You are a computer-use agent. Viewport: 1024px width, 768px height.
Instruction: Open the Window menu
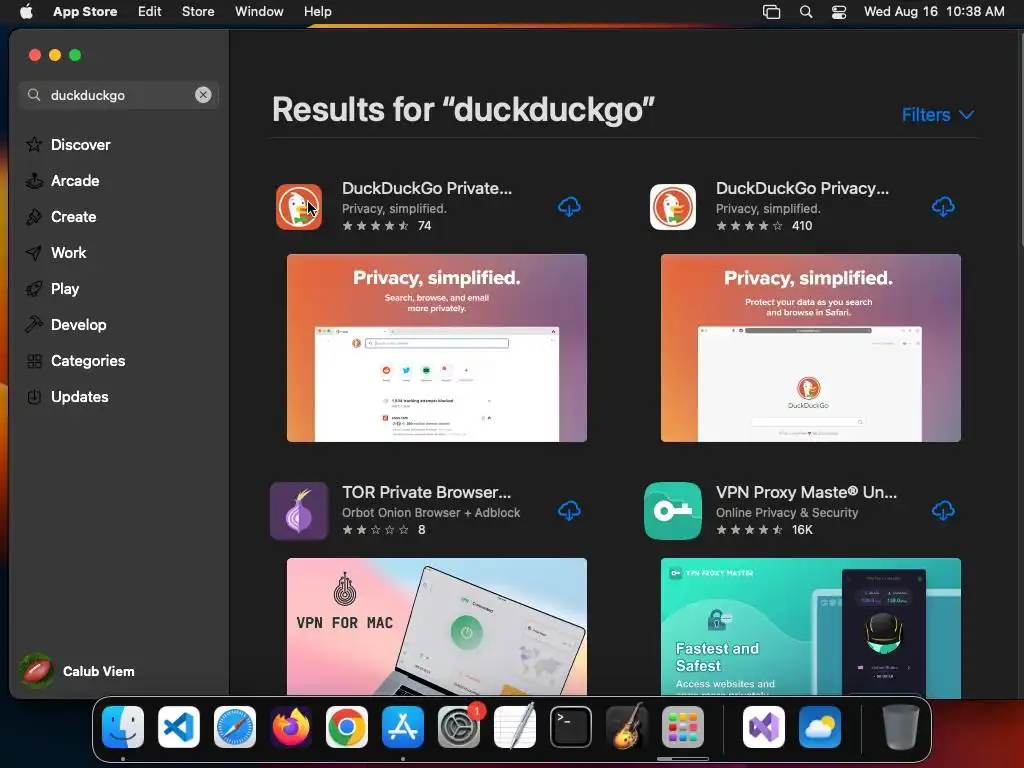pos(259,12)
